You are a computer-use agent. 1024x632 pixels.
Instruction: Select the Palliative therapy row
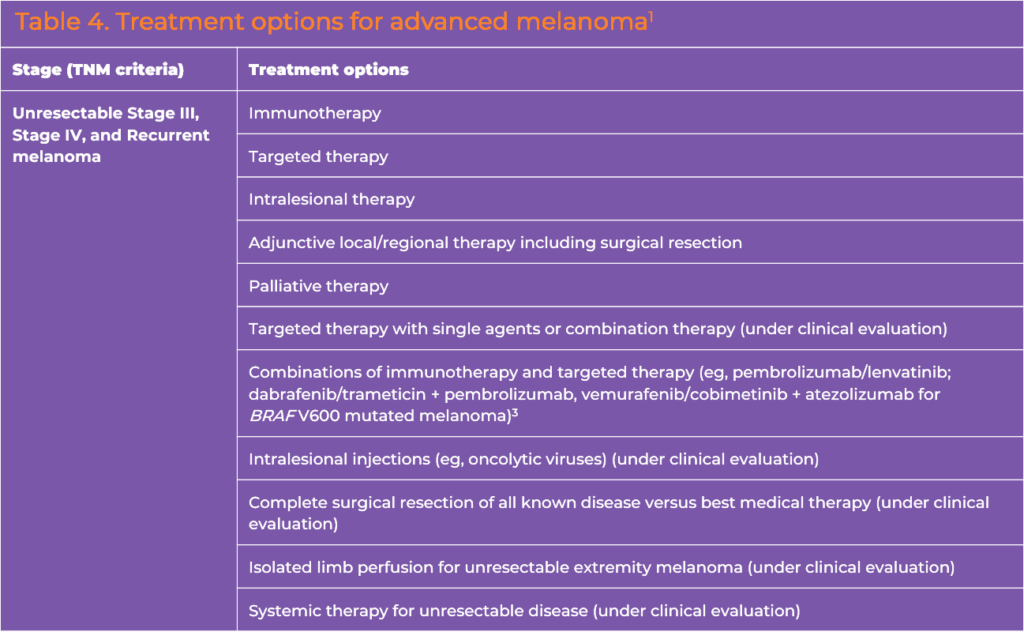(630, 285)
